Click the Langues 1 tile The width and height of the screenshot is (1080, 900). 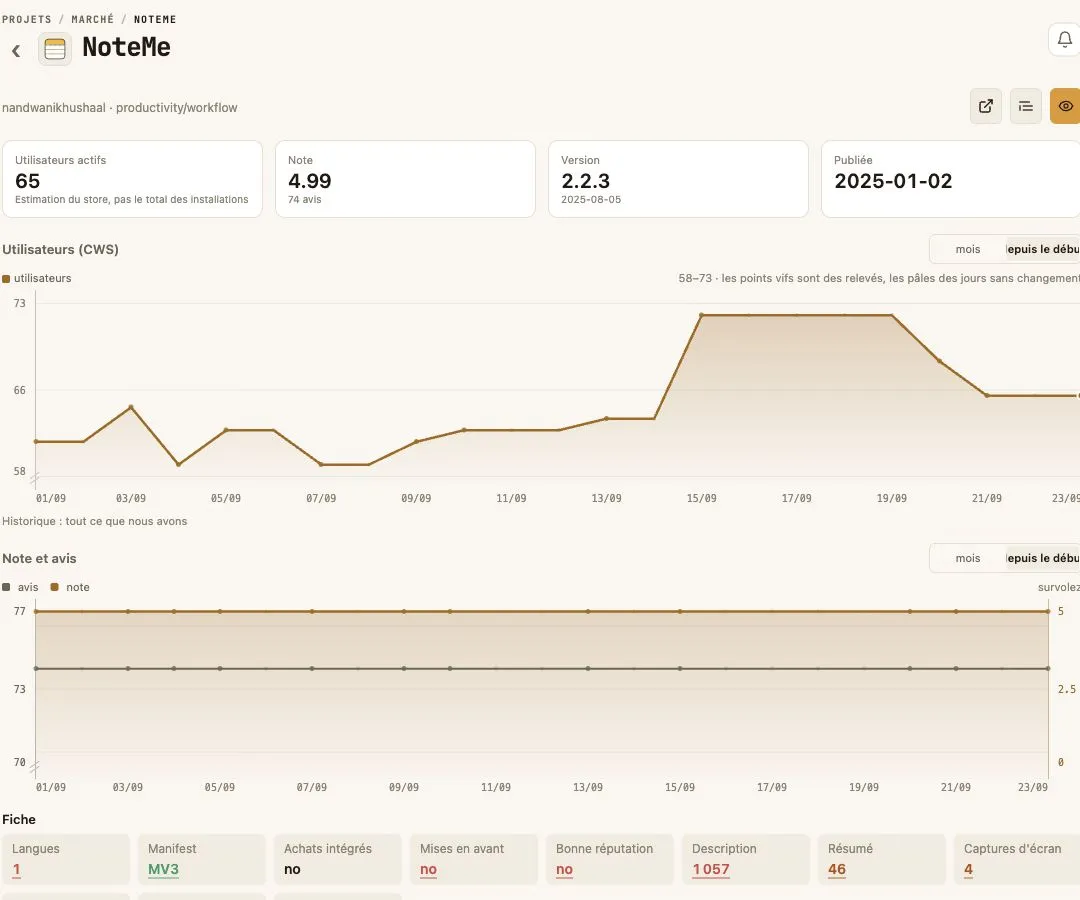(x=66, y=859)
